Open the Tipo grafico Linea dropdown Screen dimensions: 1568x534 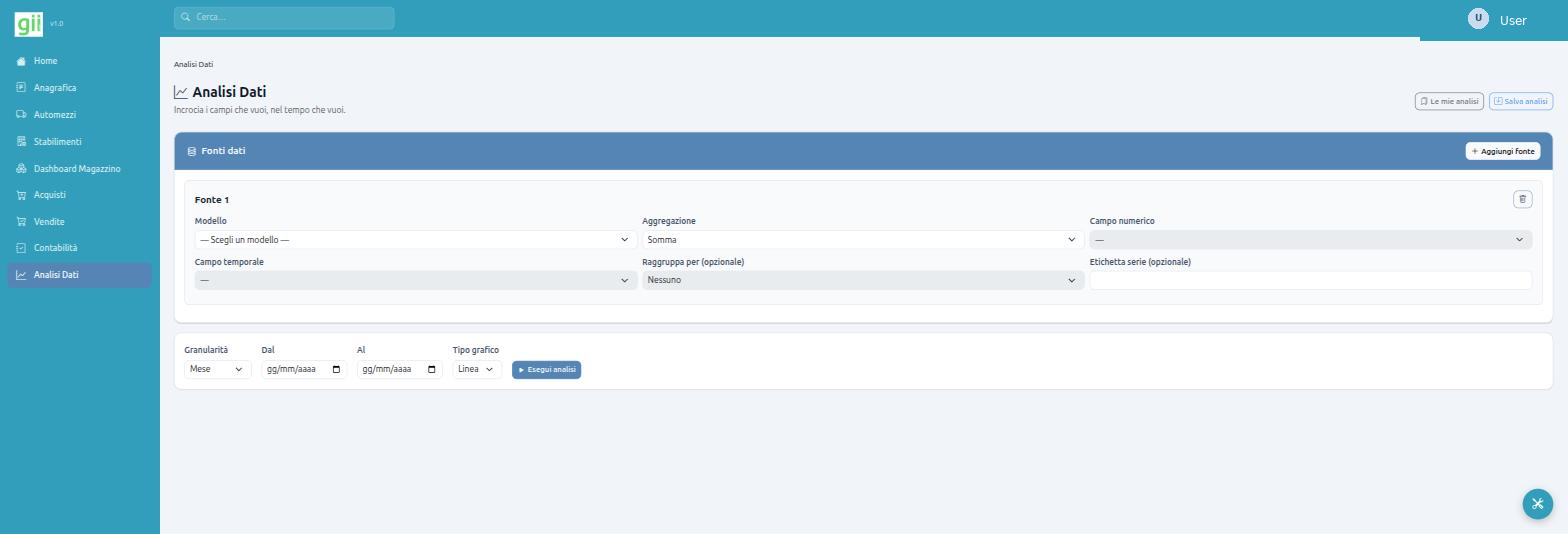477,369
